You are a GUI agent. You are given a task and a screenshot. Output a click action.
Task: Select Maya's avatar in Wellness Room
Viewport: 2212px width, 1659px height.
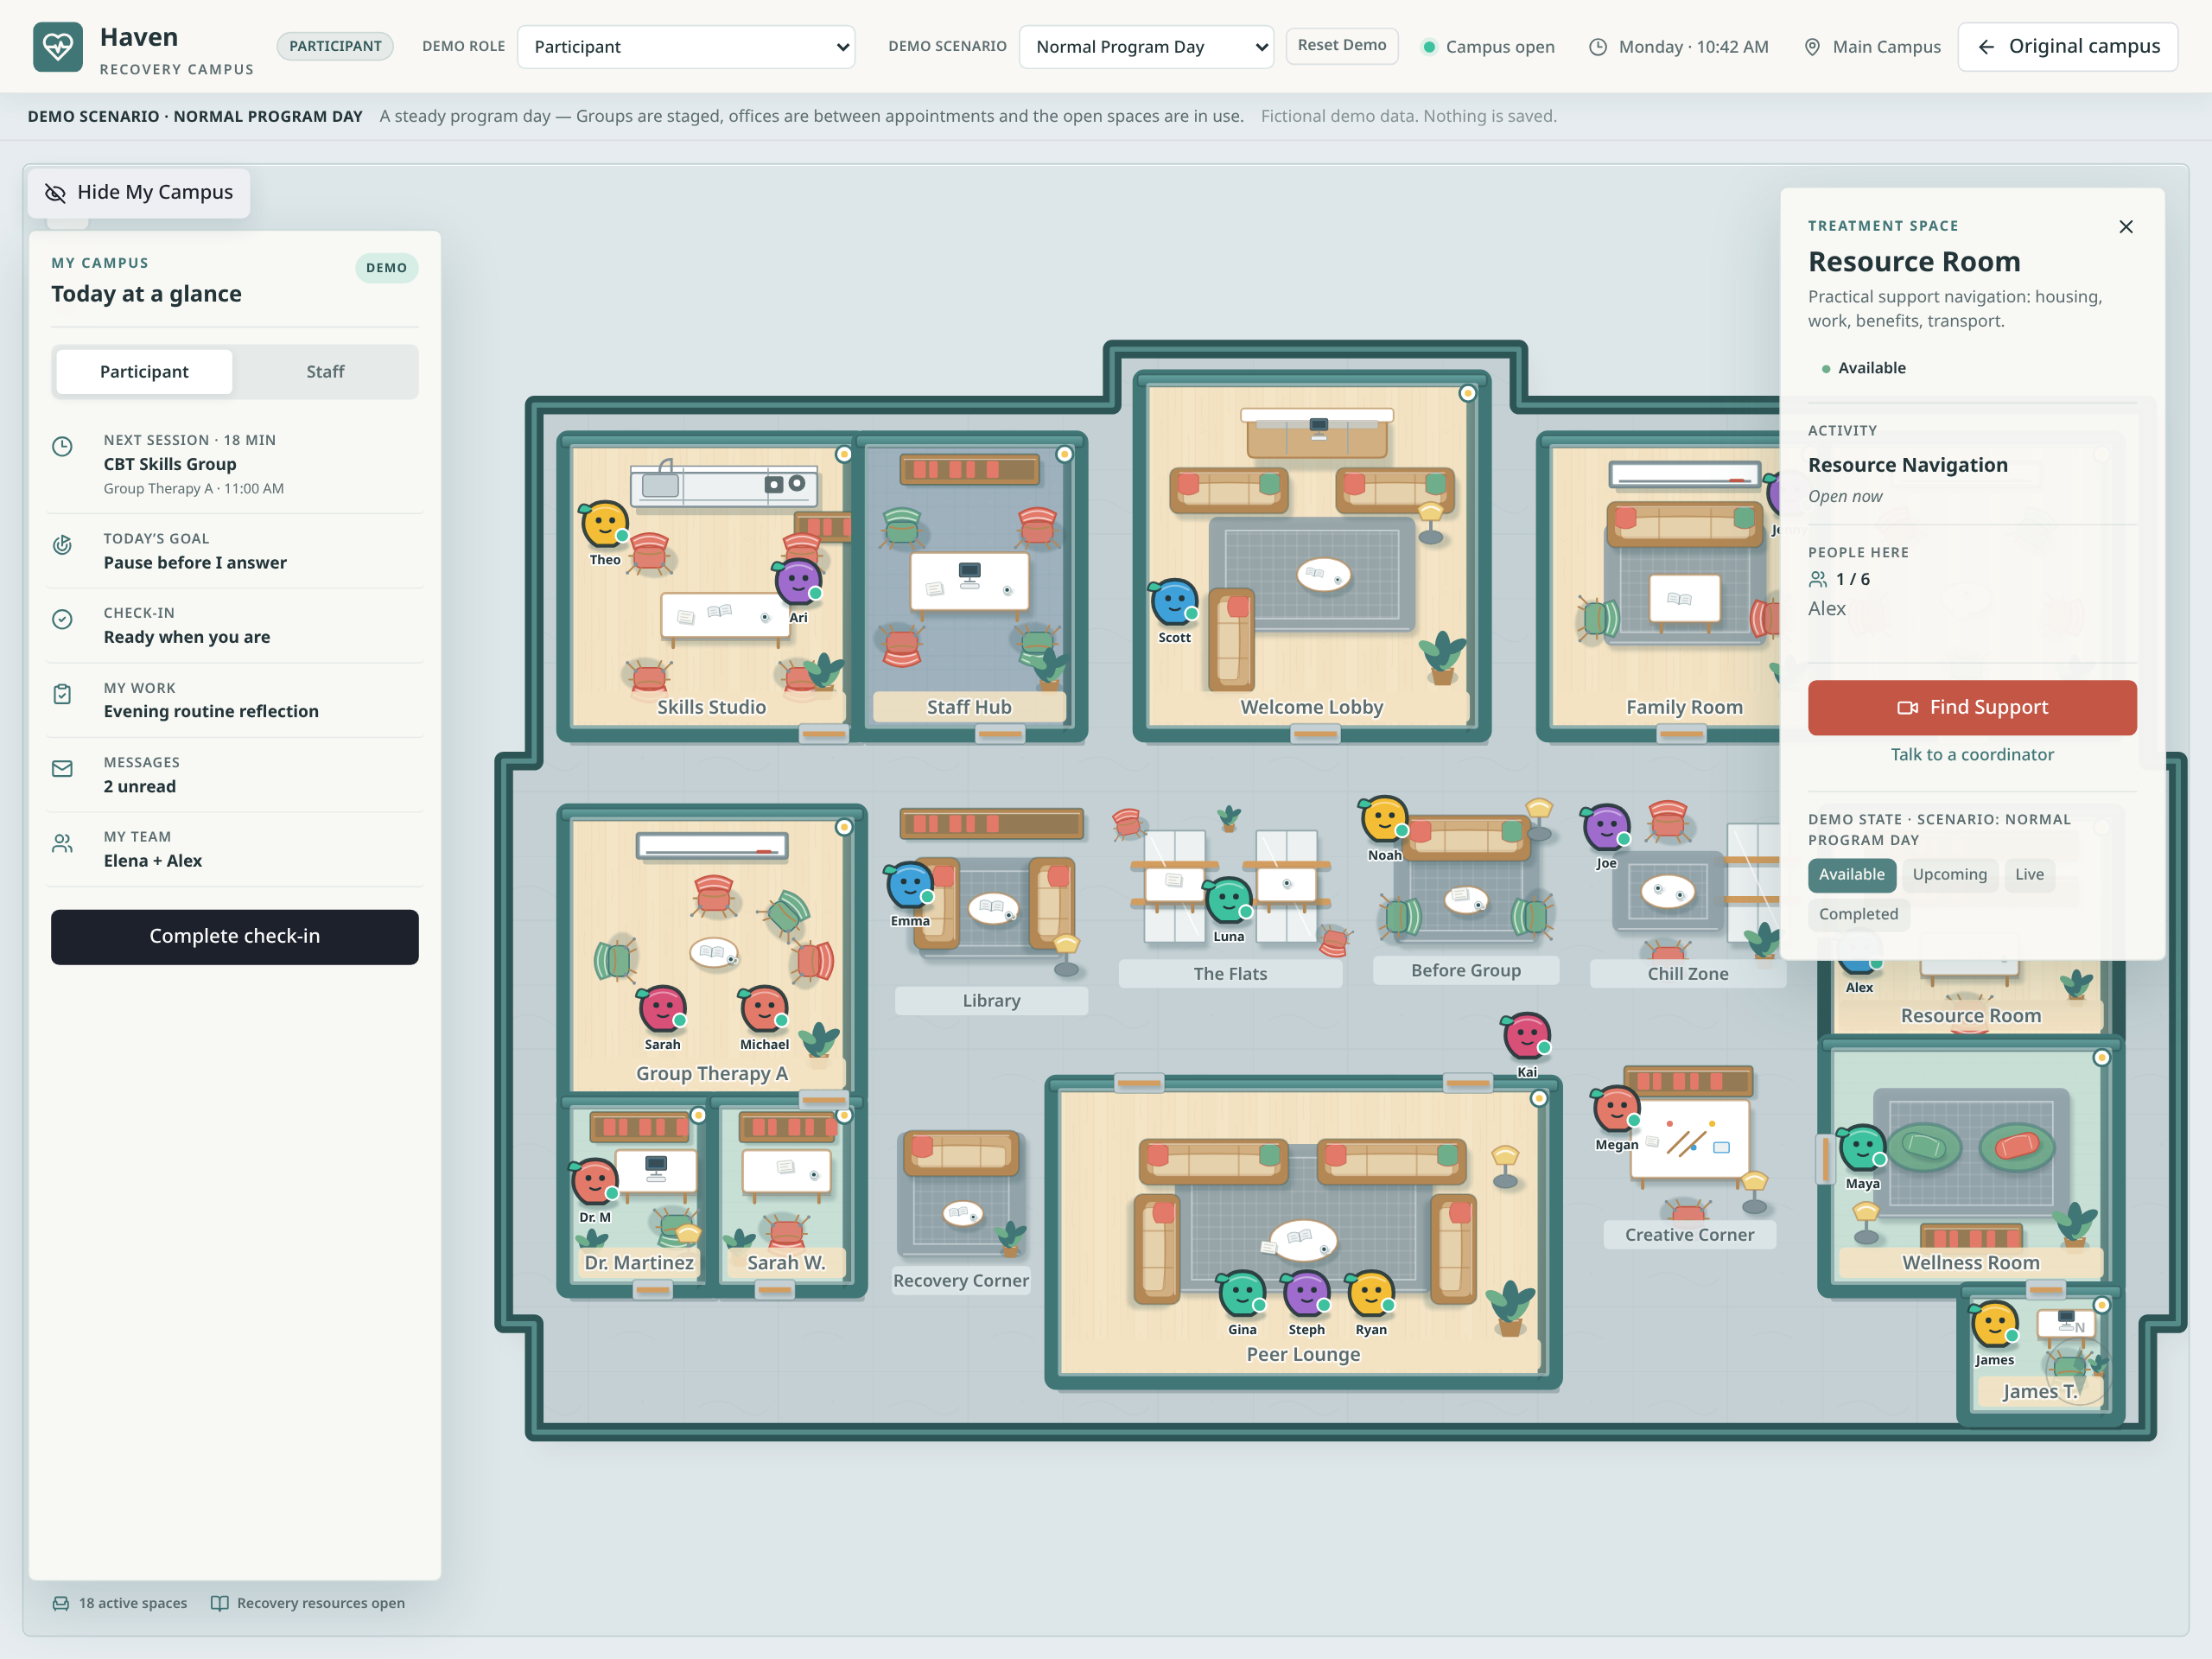tap(1862, 1148)
